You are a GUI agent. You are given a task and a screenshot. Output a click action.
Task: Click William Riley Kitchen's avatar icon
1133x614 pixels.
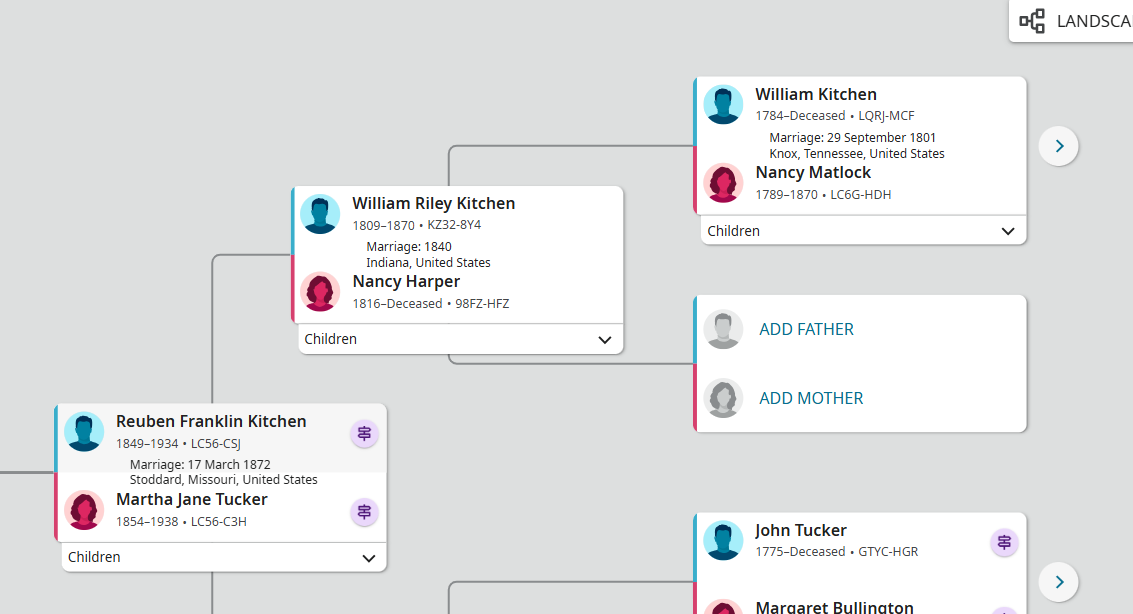click(x=320, y=214)
